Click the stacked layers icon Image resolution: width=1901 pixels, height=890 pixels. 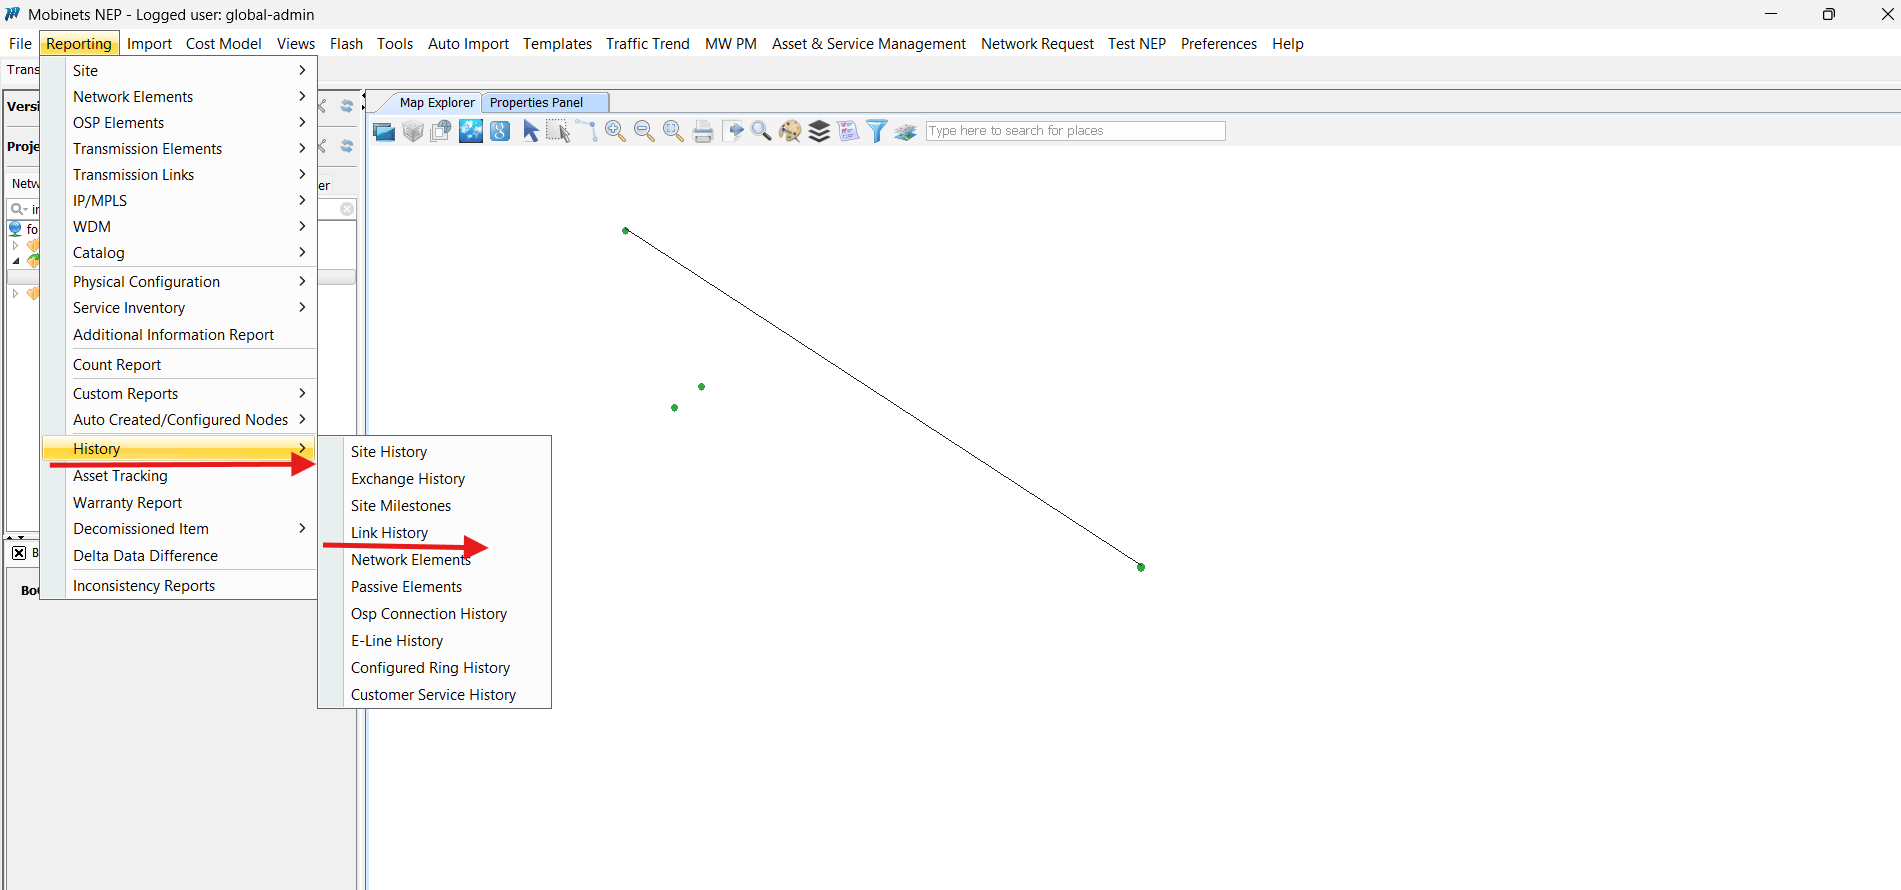(x=819, y=131)
